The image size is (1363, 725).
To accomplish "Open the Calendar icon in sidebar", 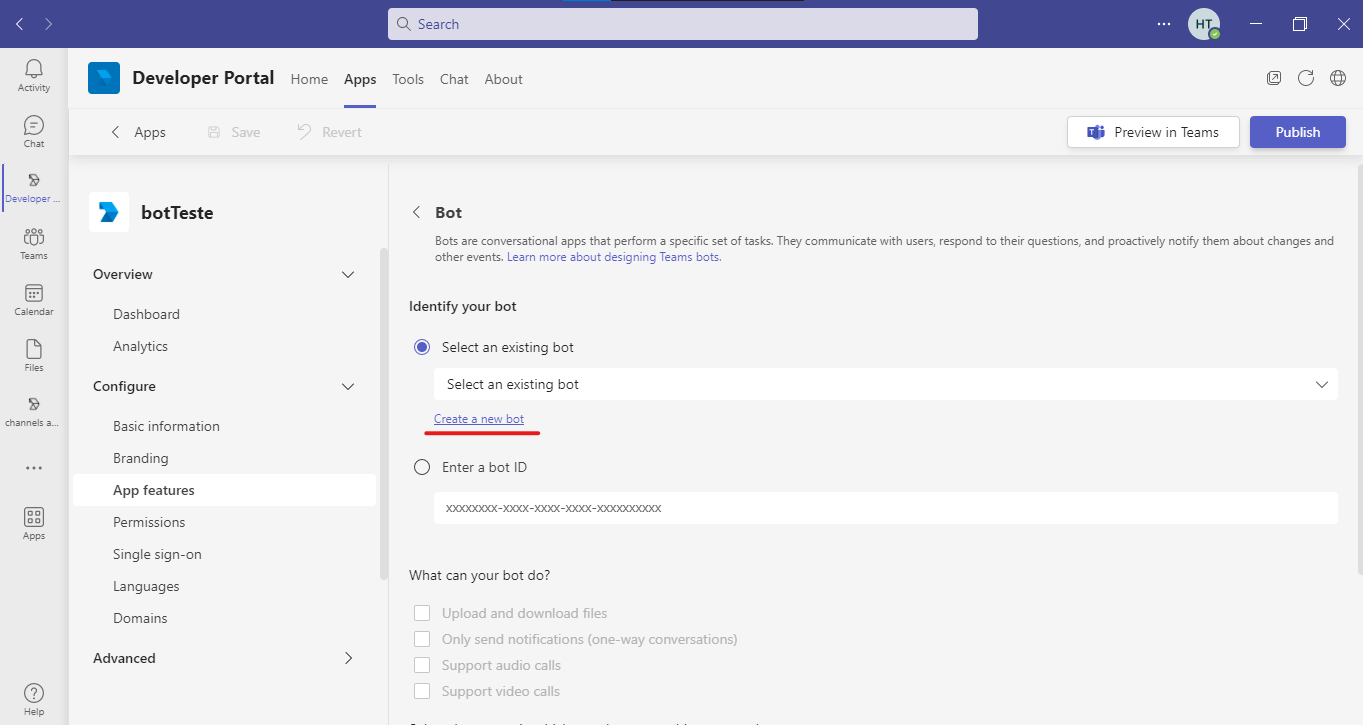I will (x=34, y=299).
